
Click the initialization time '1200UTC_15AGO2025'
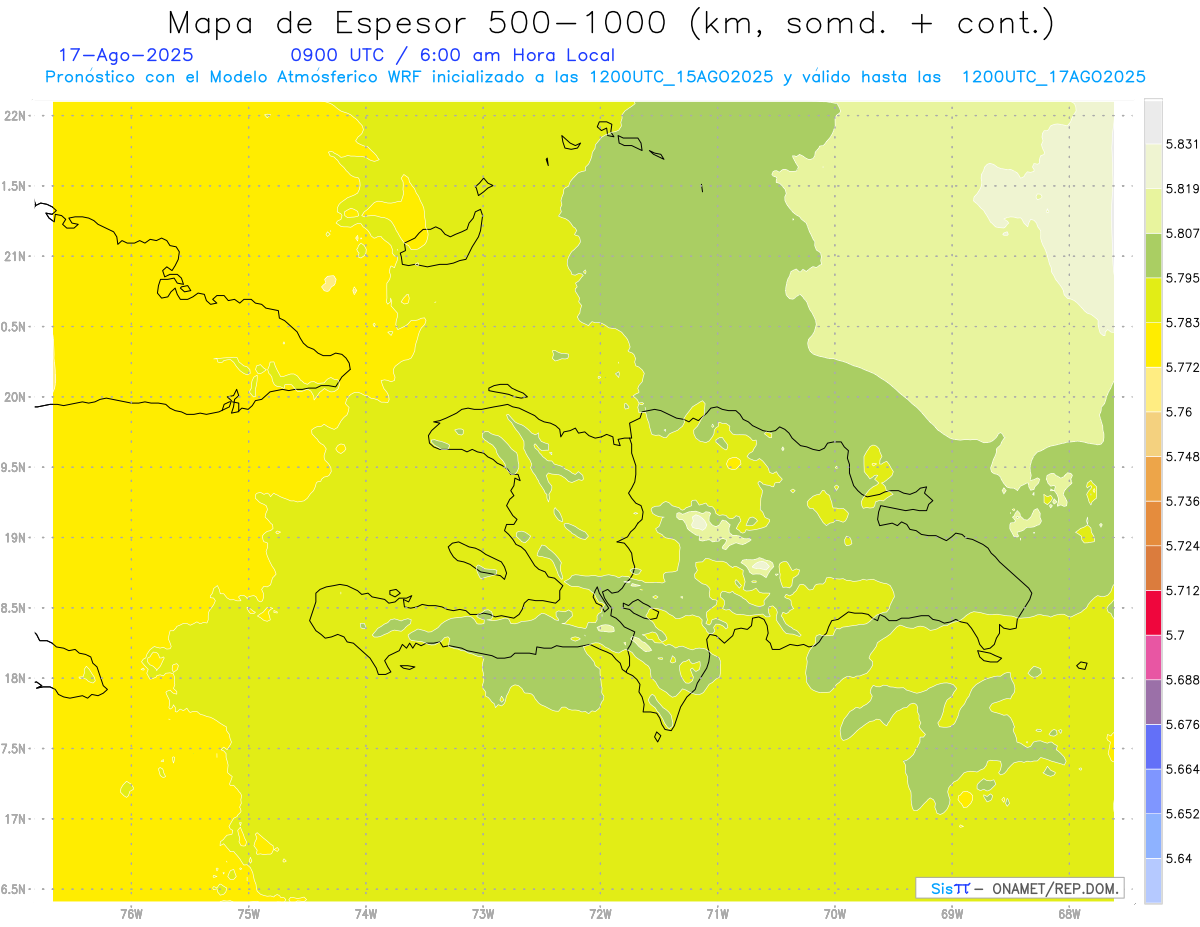coord(681,77)
